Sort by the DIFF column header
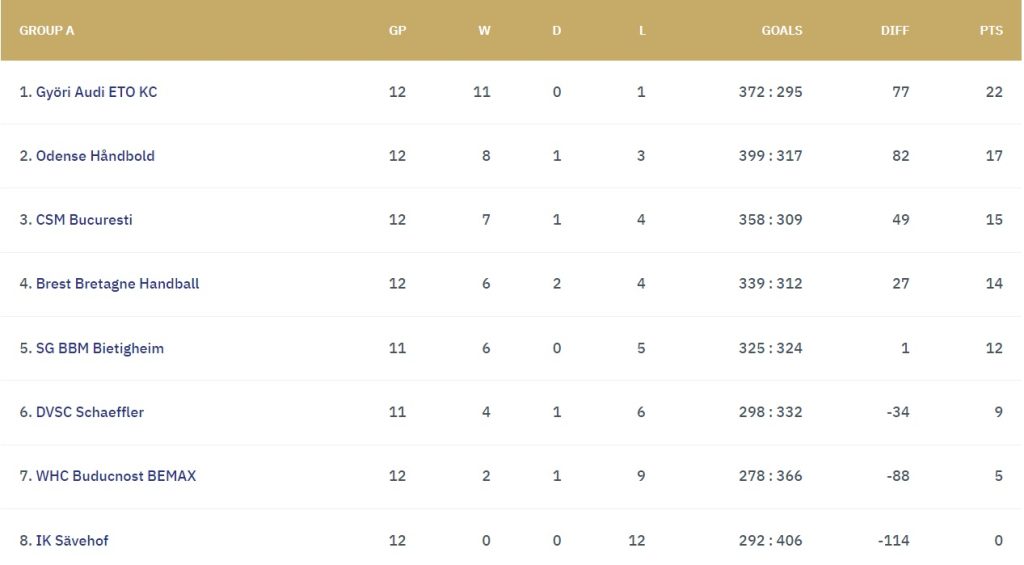Image resolution: width=1024 pixels, height=565 pixels. coord(895,30)
